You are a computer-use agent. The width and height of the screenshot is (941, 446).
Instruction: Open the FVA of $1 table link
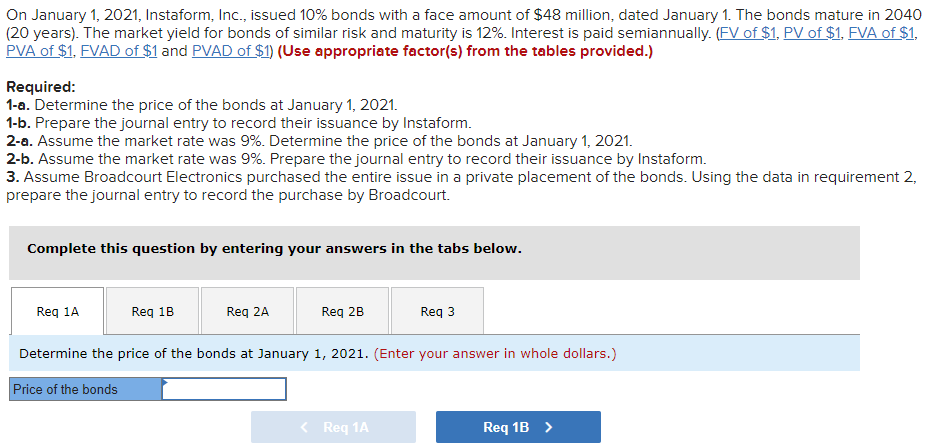pyautogui.click(x=881, y=34)
